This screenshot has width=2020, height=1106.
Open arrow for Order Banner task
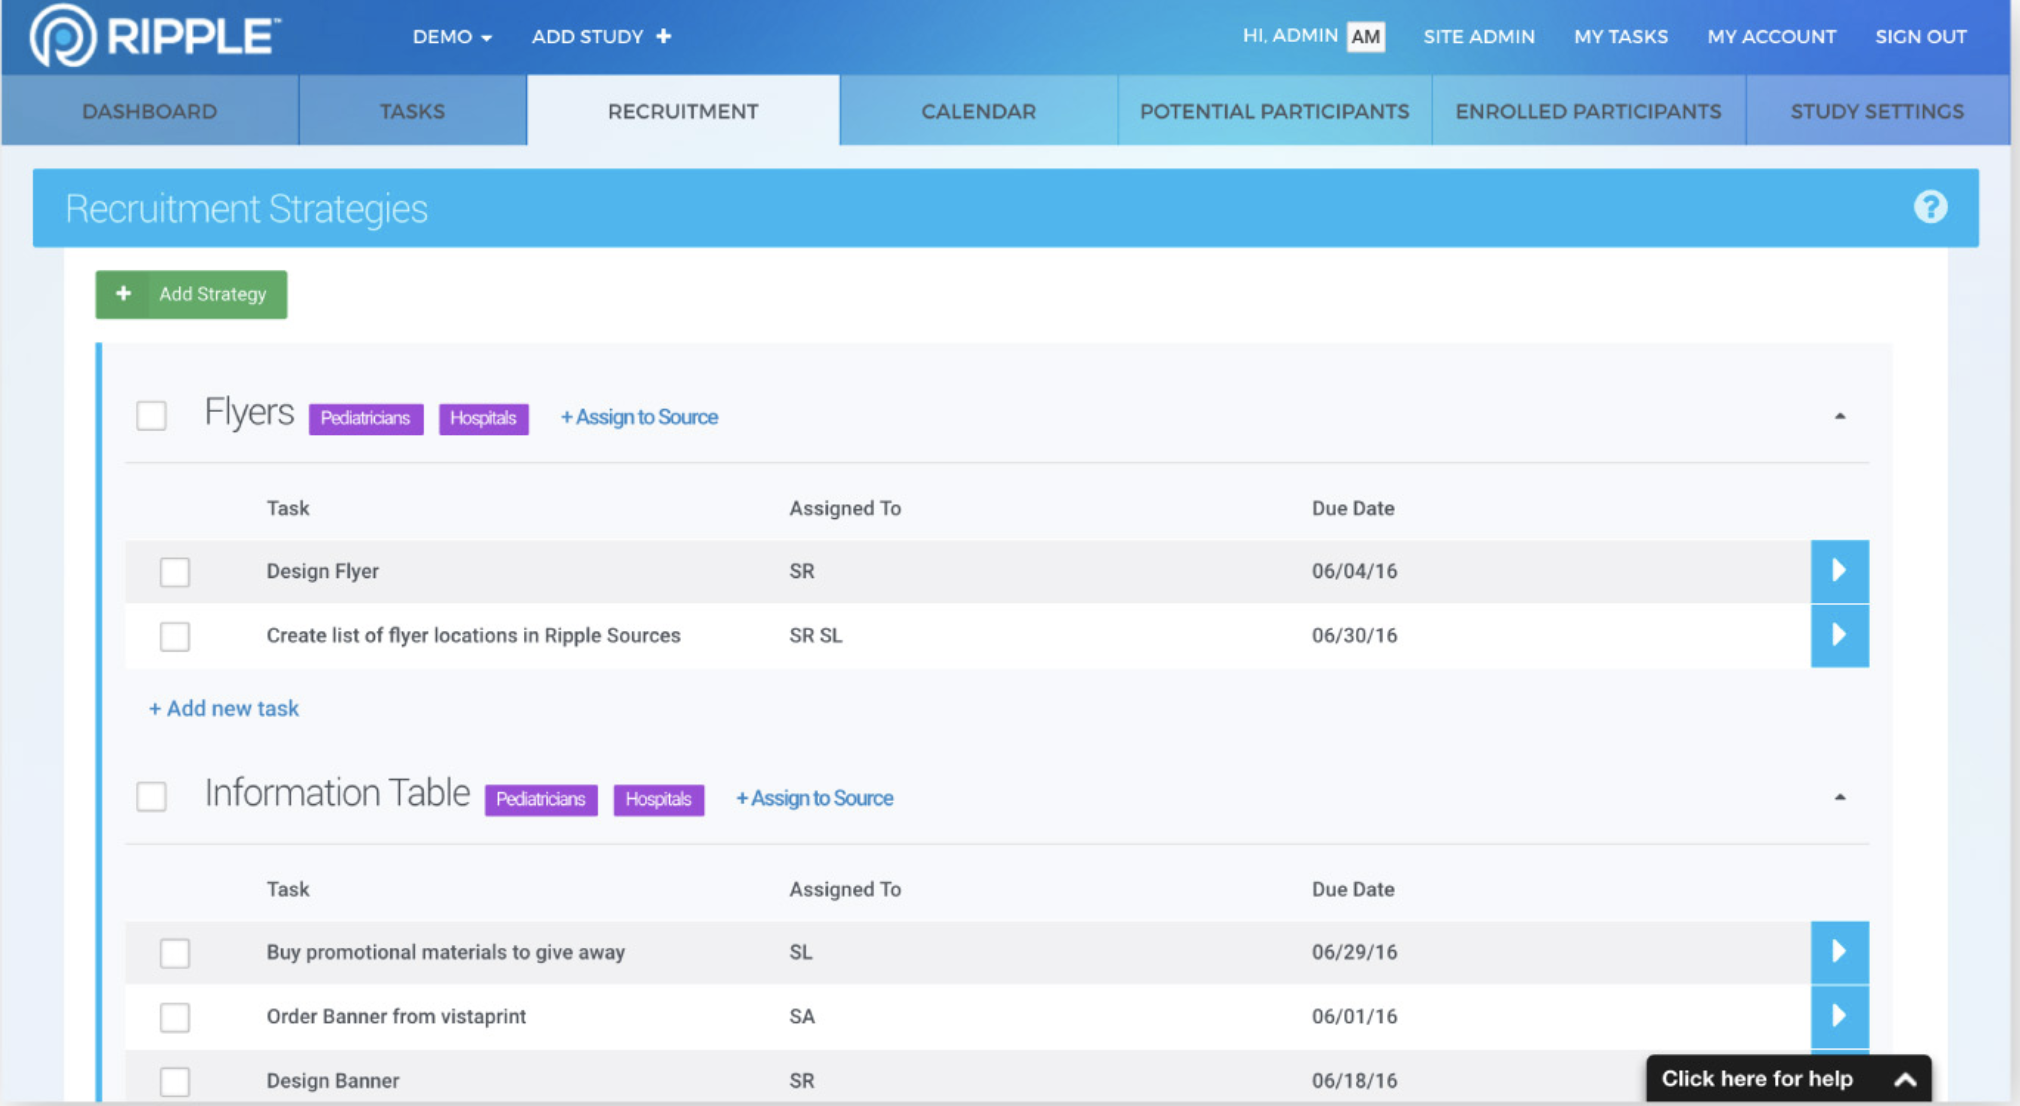(x=1839, y=1016)
